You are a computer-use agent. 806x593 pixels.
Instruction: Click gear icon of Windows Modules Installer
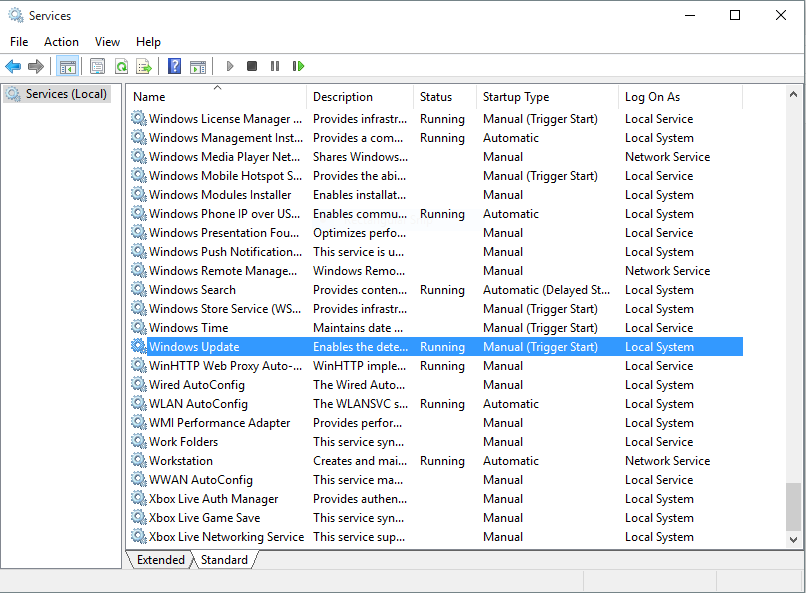pos(139,194)
